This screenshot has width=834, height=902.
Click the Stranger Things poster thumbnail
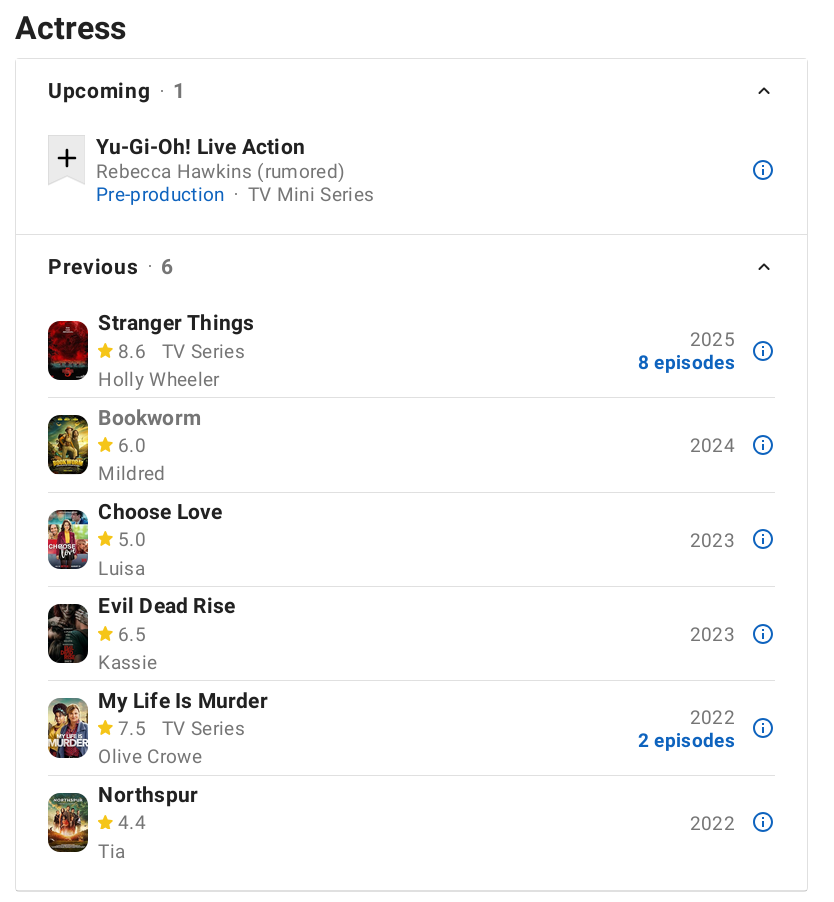pyautogui.click(x=68, y=351)
